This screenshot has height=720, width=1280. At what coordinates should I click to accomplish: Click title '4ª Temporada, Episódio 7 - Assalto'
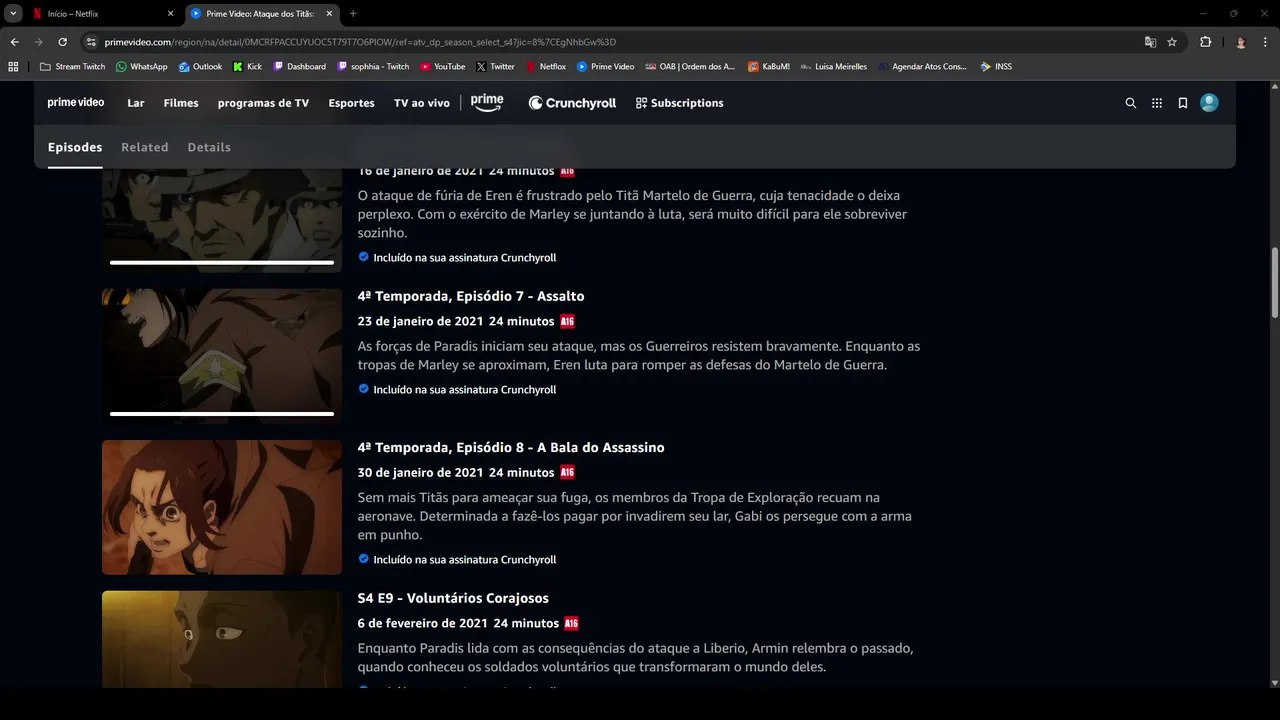coord(471,296)
